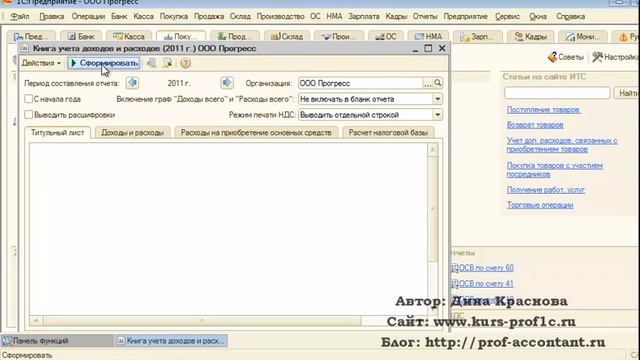Click magnifier icon in Организация field

[438, 83]
